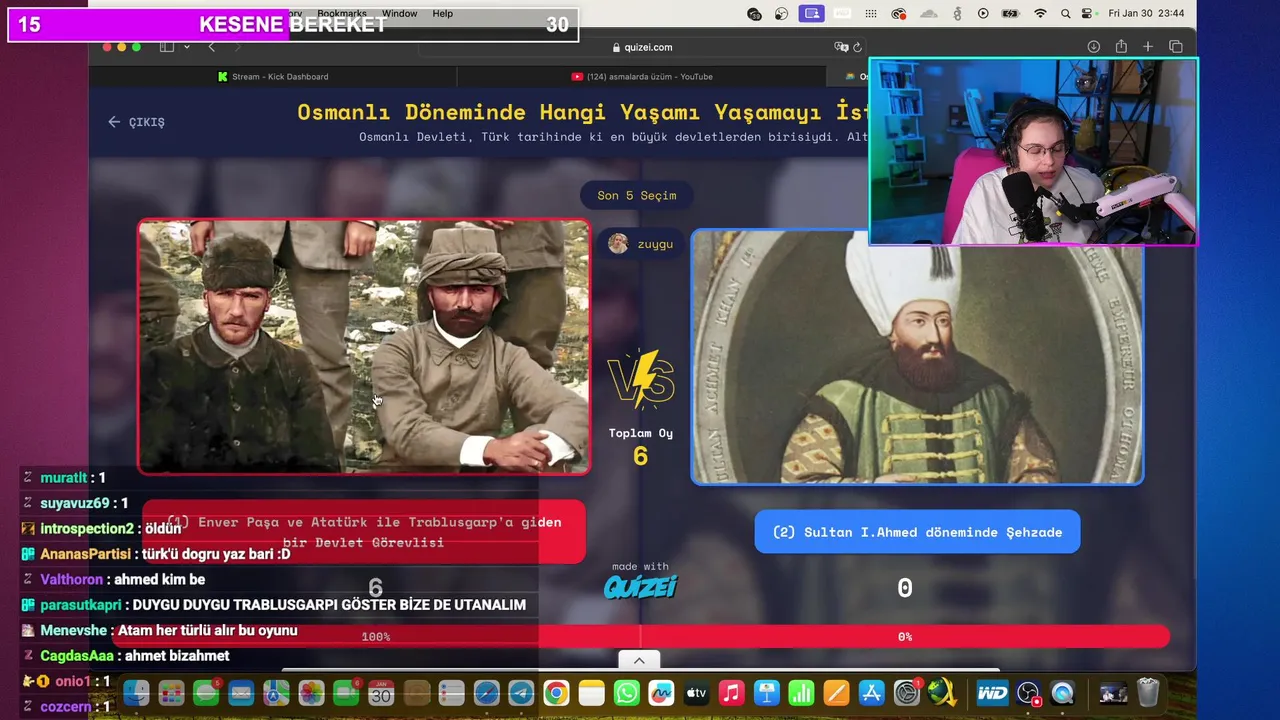Toggle the Safari sidebar button
The height and width of the screenshot is (720, 1280).
(166, 47)
